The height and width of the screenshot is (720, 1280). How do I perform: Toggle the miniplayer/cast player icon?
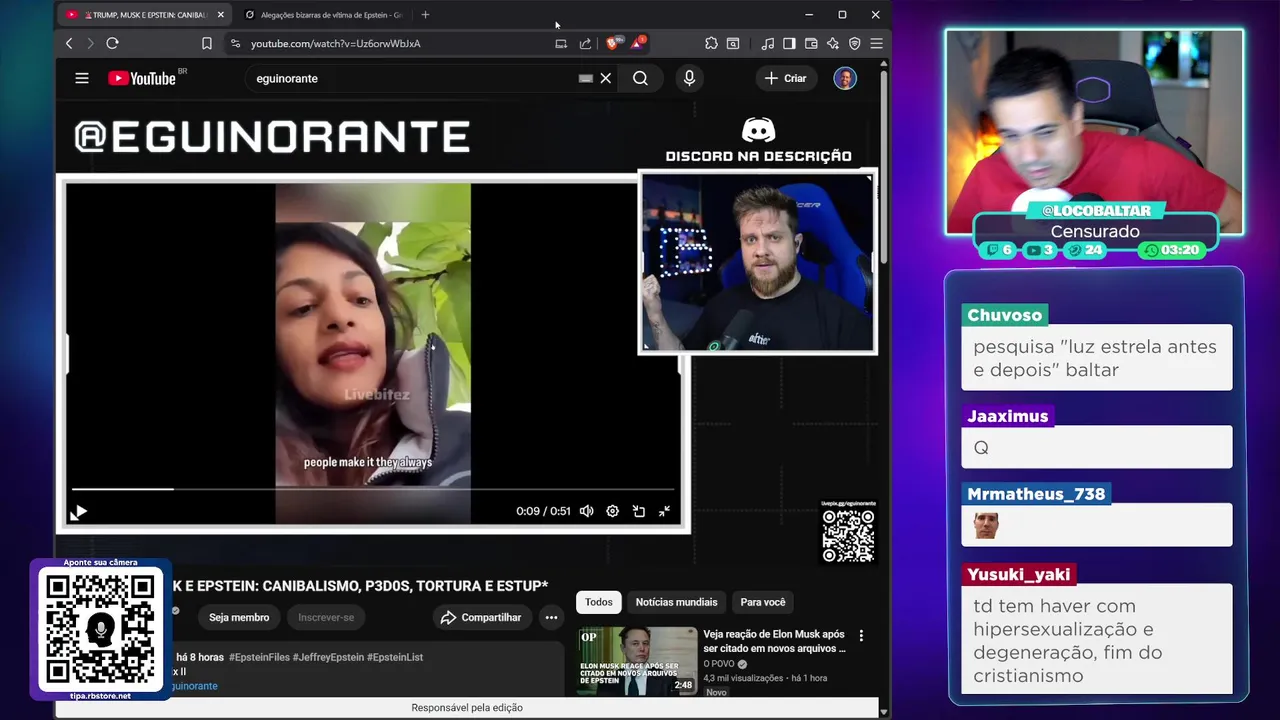[x=639, y=511]
